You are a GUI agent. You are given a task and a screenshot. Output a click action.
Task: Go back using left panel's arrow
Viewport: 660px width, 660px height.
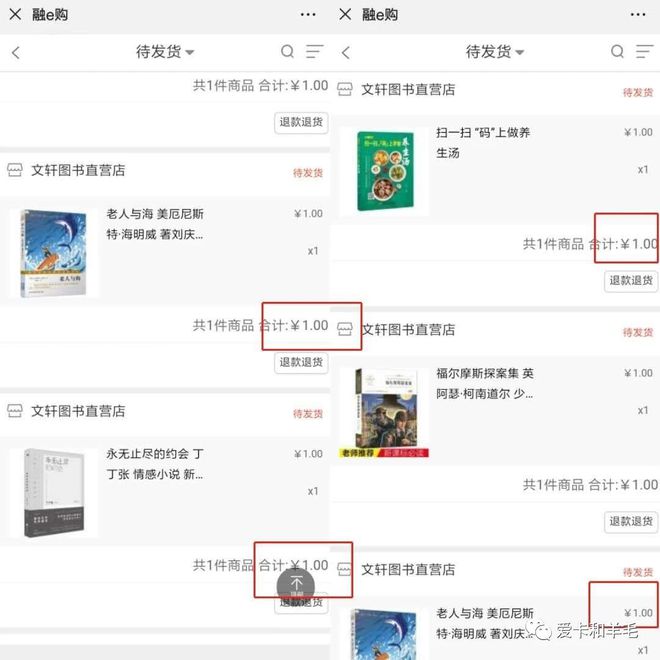16,53
